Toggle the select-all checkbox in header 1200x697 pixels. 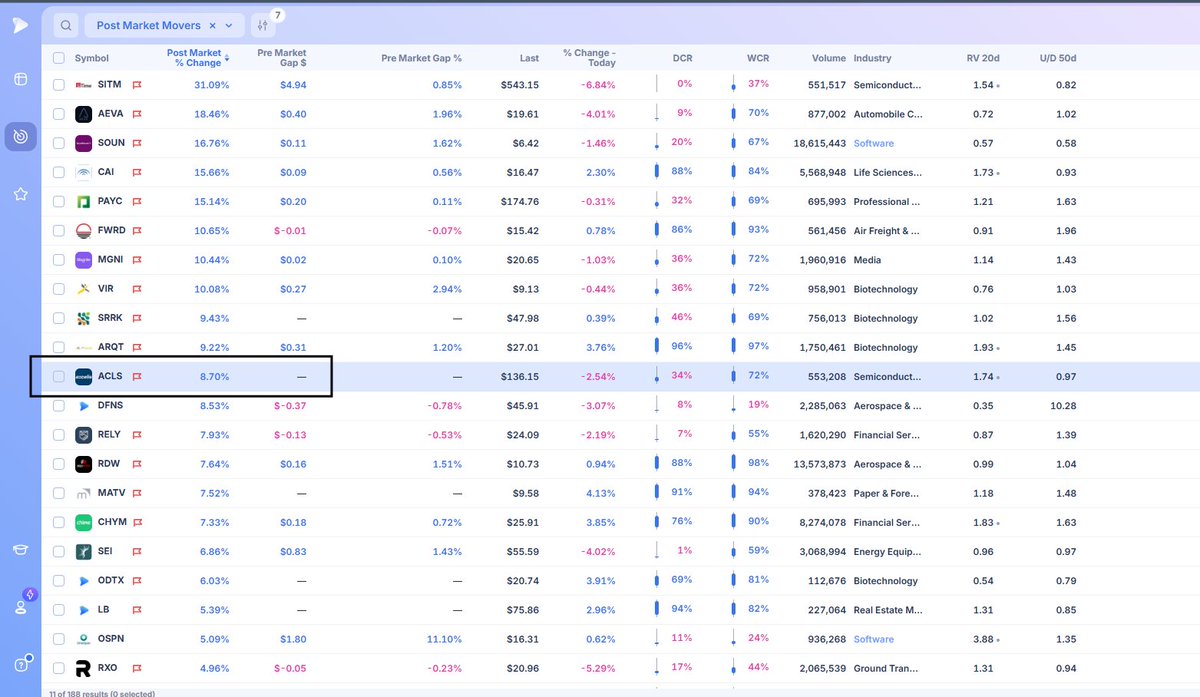[x=58, y=58]
